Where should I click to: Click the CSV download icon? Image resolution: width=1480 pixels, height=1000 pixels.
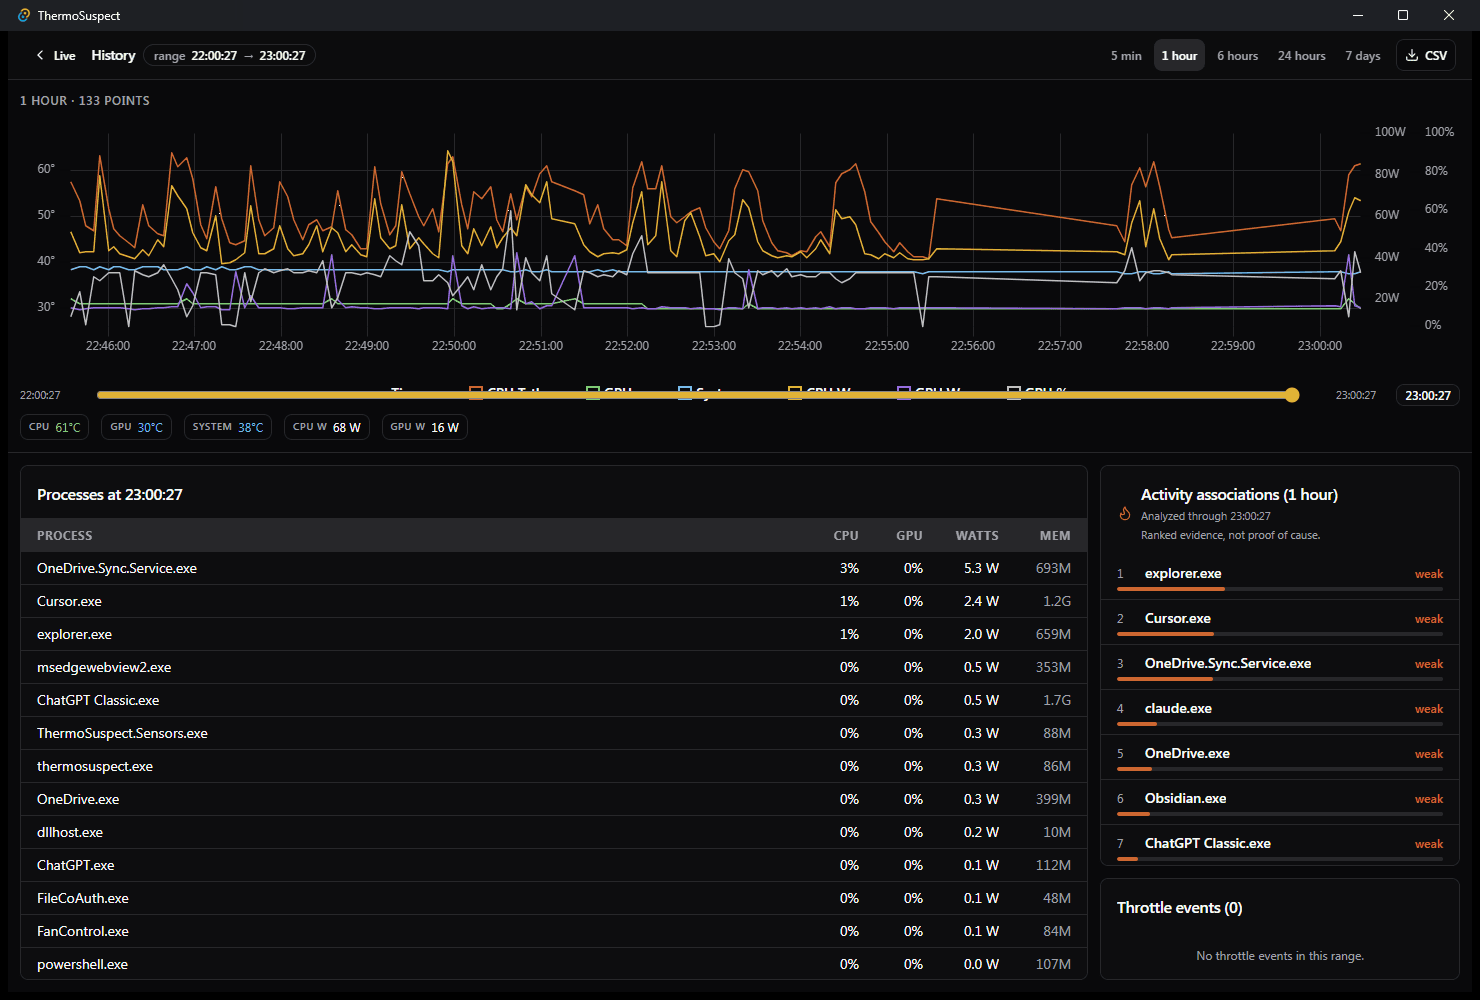coord(1412,56)
